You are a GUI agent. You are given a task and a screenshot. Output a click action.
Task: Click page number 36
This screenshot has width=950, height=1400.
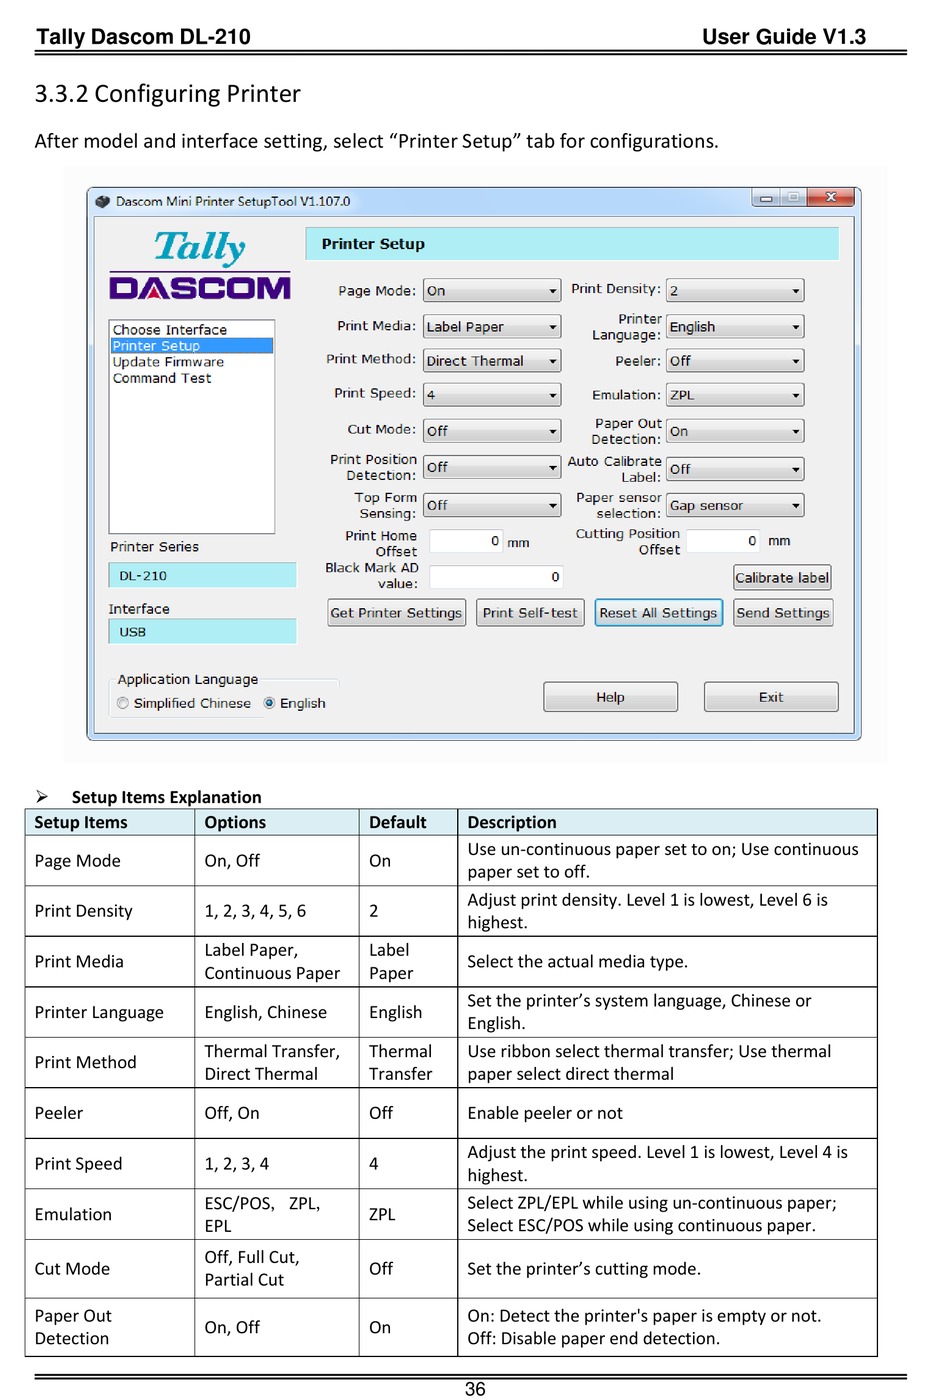pyautogui.click(x=475, y=1389)
